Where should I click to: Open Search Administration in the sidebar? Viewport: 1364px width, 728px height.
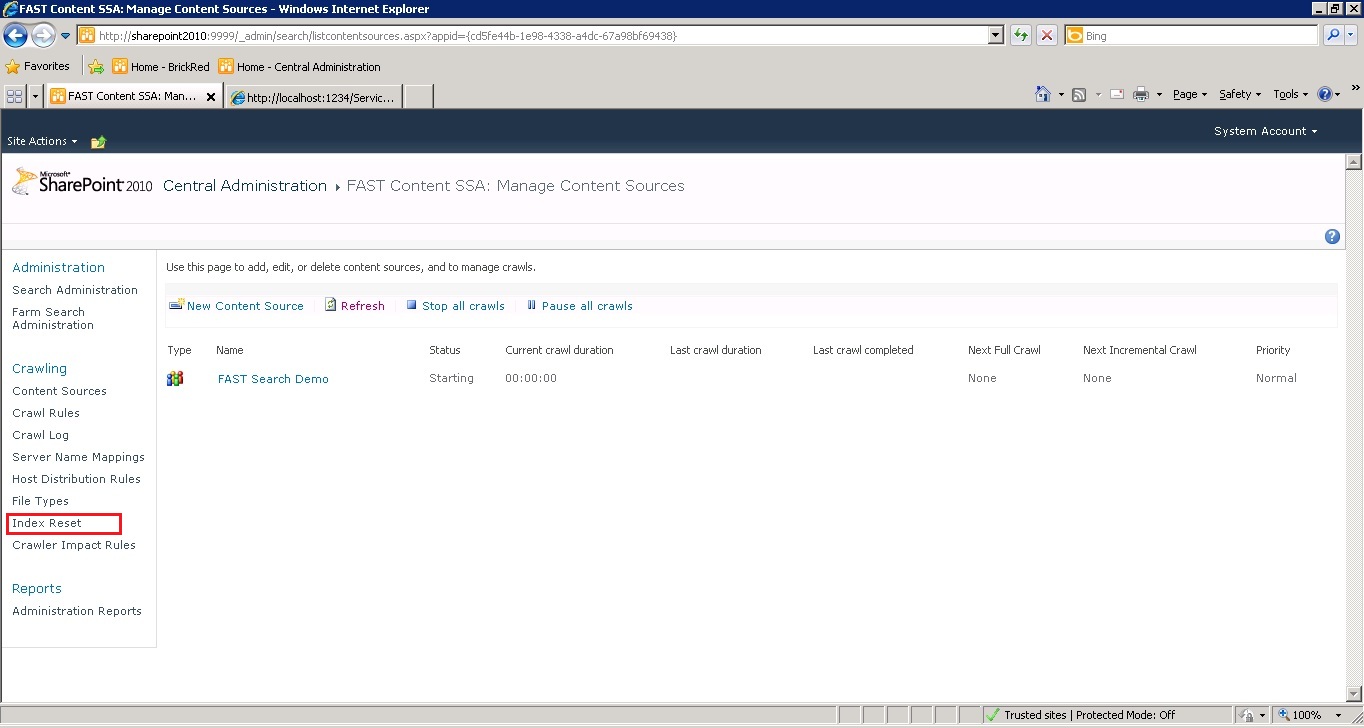point(75,290)
